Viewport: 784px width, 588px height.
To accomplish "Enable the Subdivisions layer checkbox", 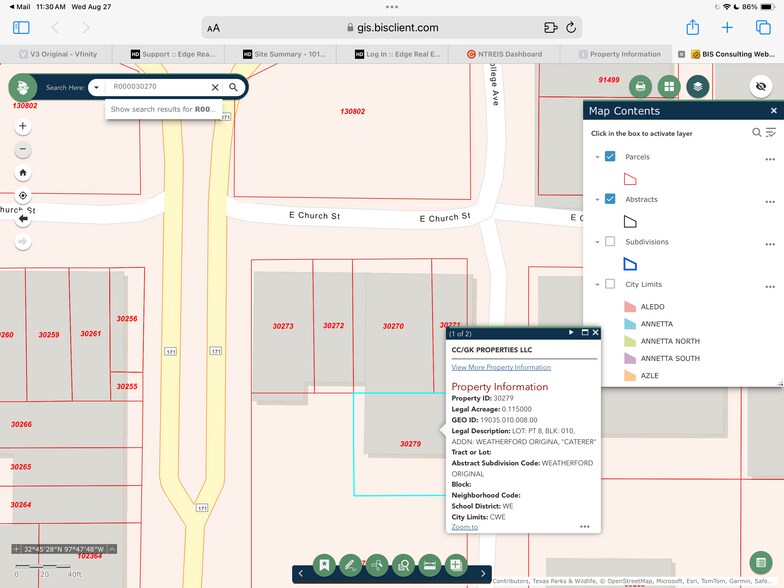I will (x=610, y=242).
